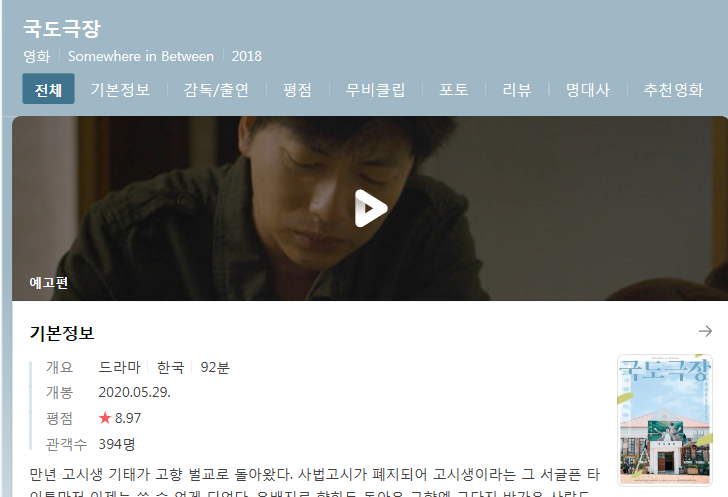Open the 리뷰 tab
The width and height of the screenshot is (728, 497).
point(517,89)
